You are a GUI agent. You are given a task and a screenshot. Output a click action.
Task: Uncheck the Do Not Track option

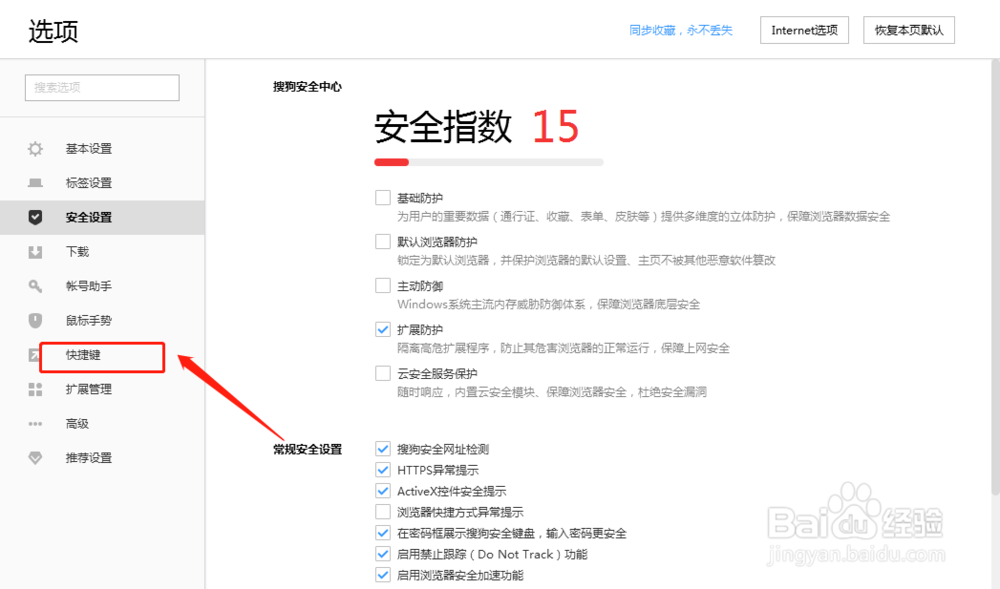pyautogui.click(x=383, y=554)
